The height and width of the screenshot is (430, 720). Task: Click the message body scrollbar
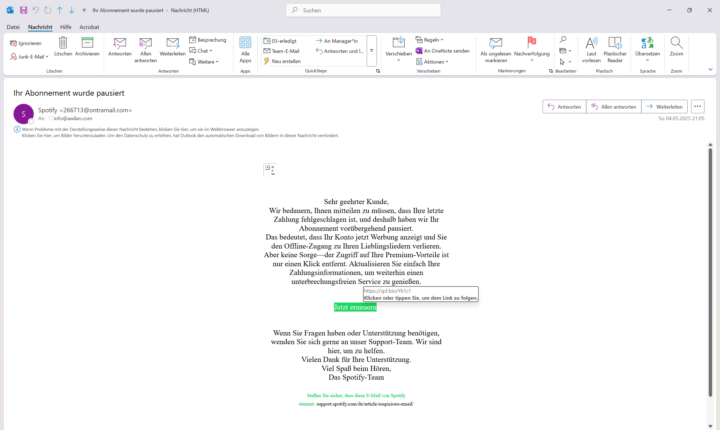[x=710, y=272]
